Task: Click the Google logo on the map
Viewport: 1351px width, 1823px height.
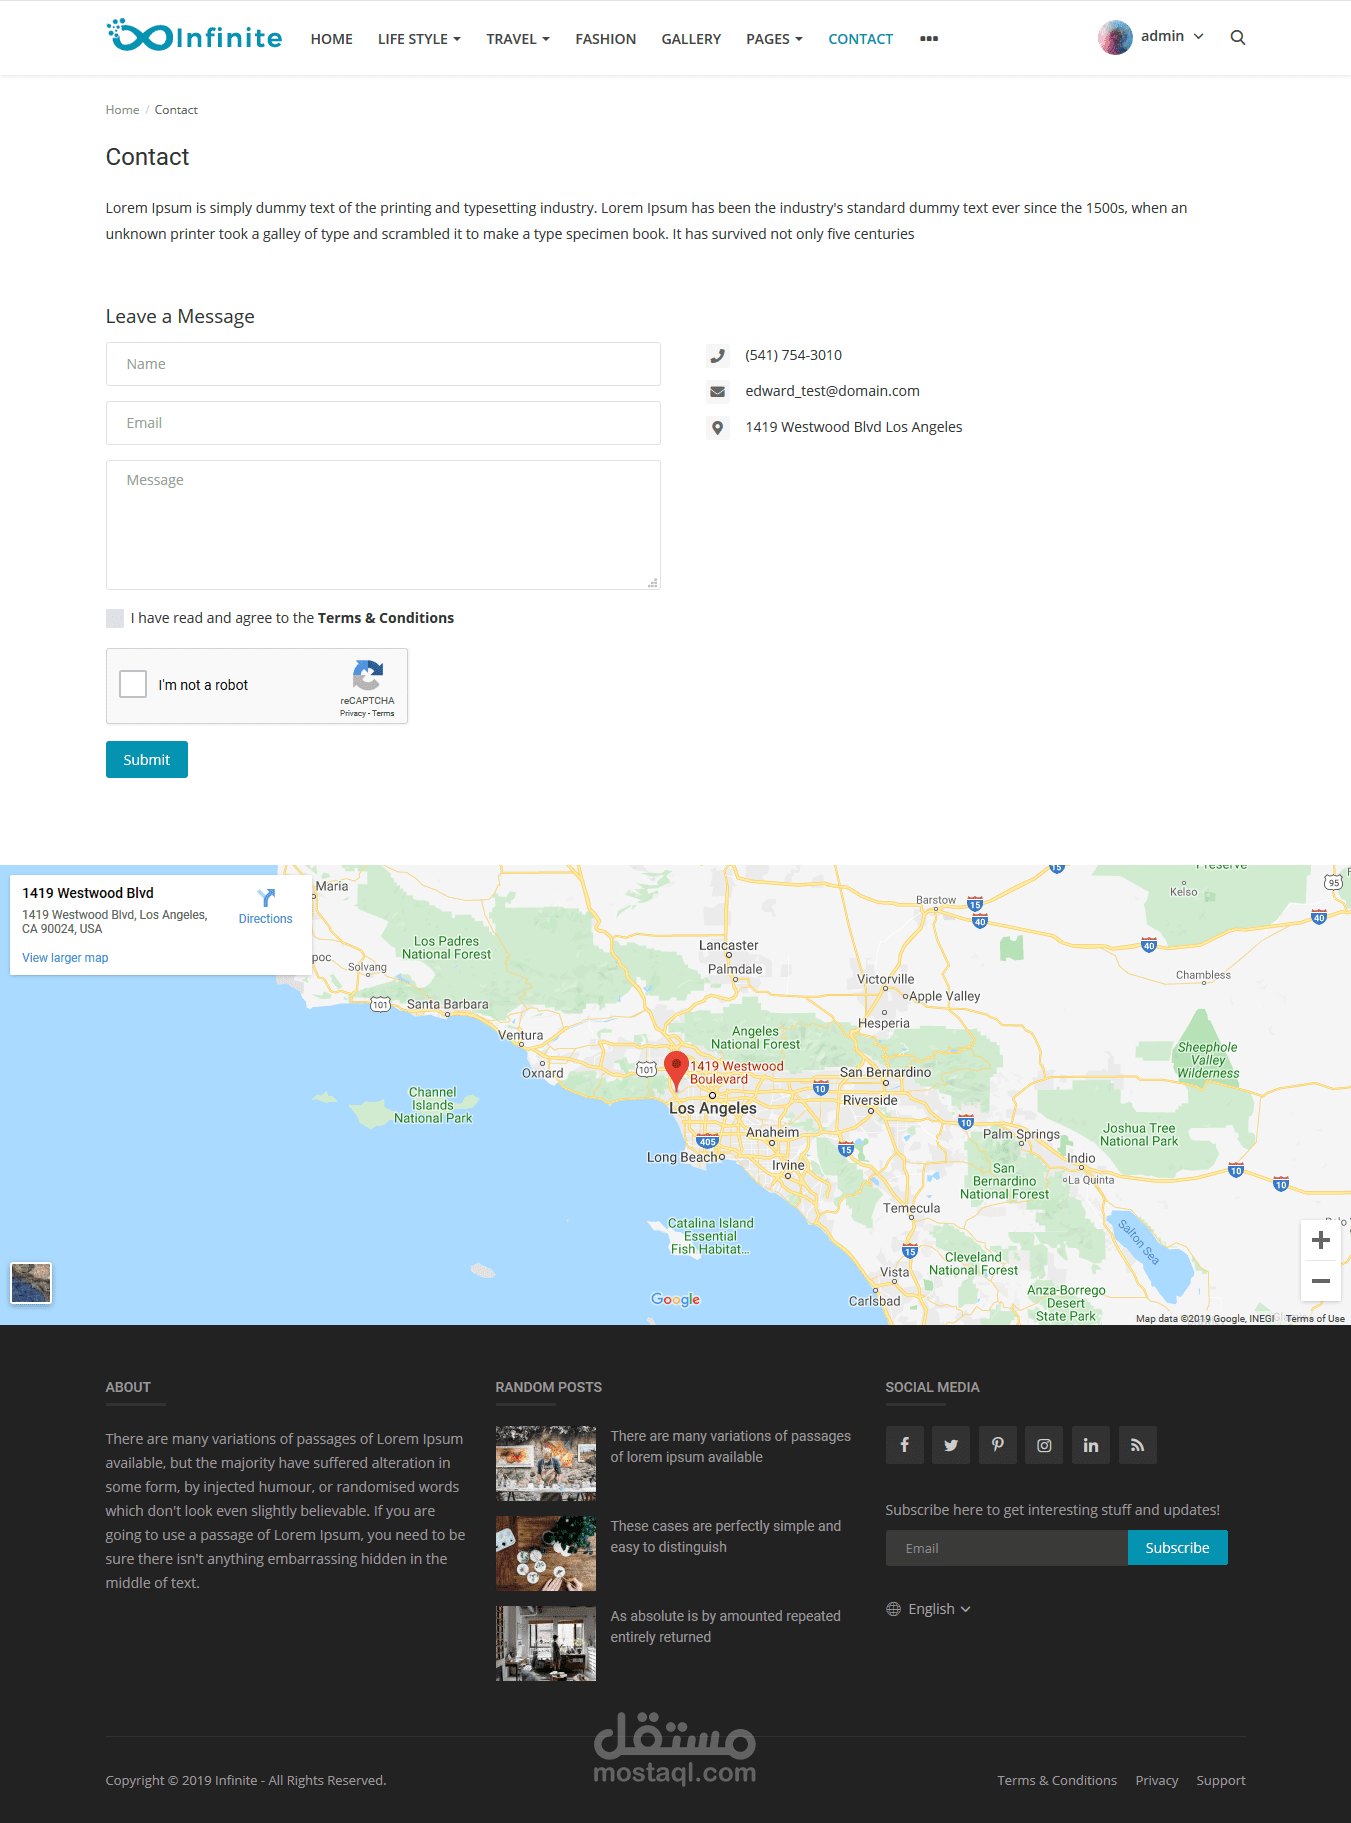Action: [676, 1299]
